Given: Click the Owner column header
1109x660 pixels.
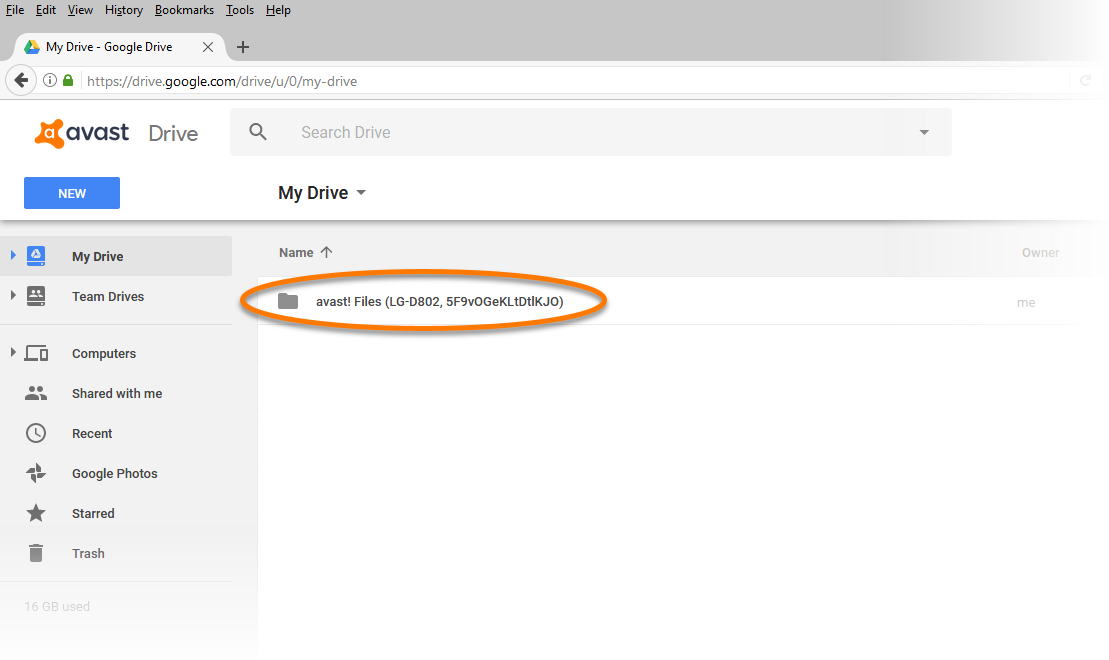Looking at the screenshot, I should coord(1040,253).
